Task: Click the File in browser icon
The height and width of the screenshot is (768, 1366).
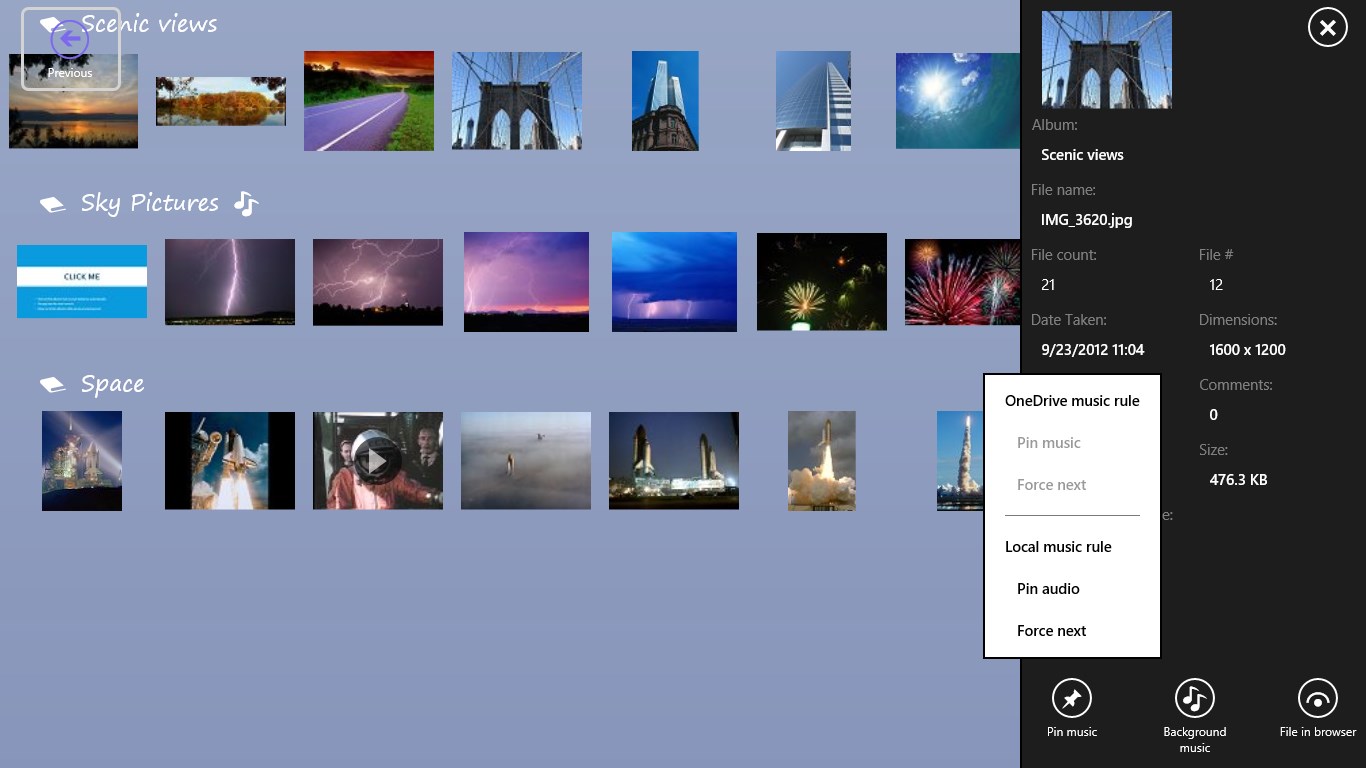Action: [x=1317, y=699]
